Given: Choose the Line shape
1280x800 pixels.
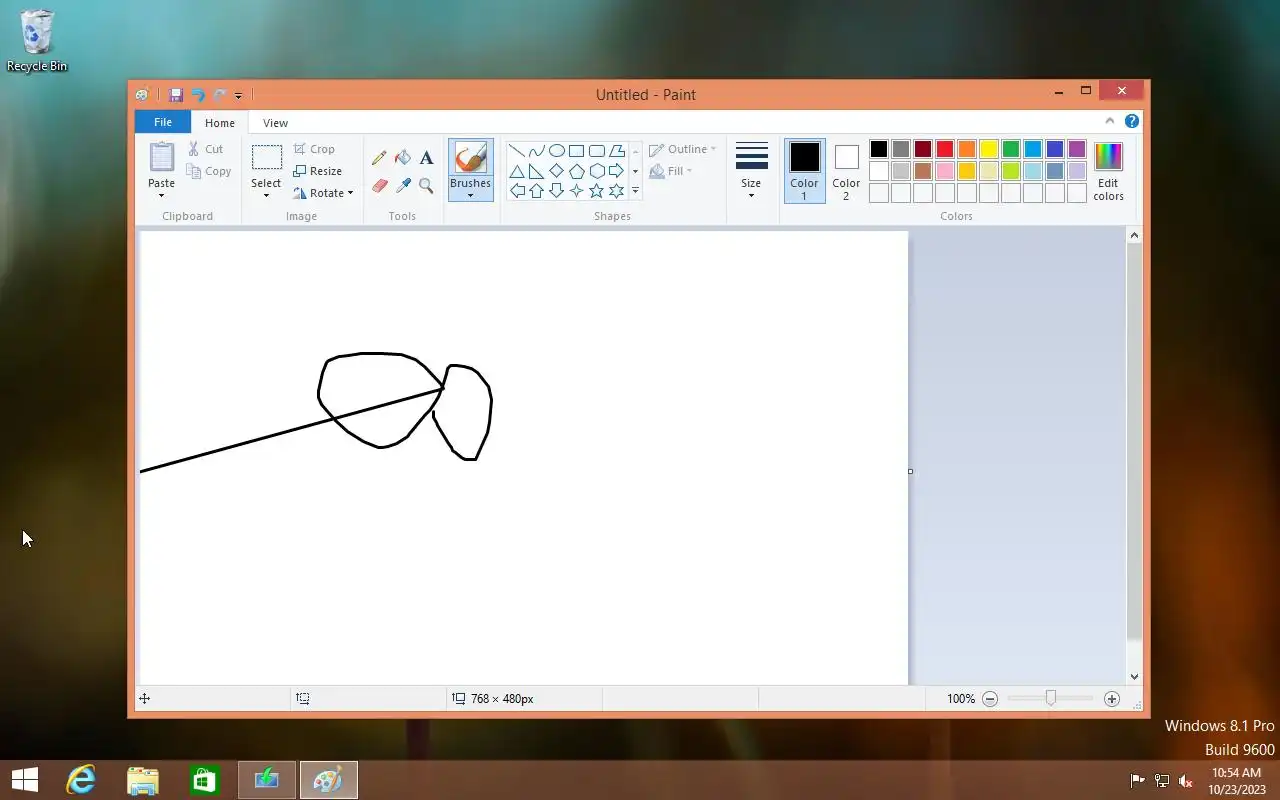Looking at the screenshot, I should (x=517, y=151).
